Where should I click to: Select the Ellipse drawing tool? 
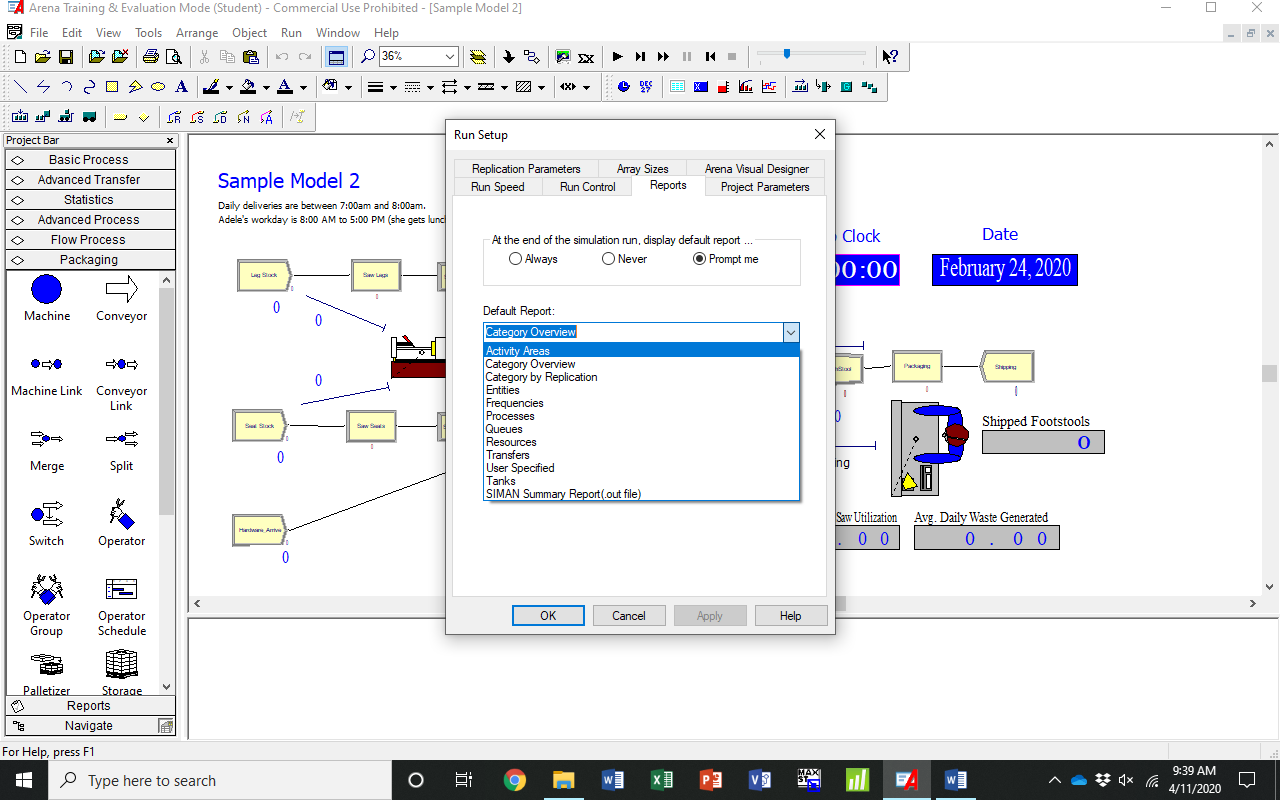point(158,87)
